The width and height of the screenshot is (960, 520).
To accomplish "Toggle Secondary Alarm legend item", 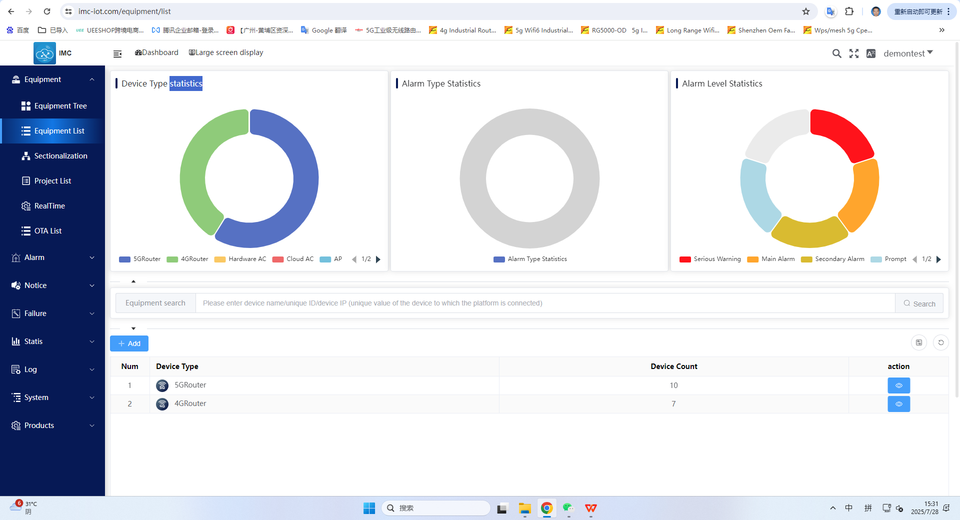I will point(833,259).
